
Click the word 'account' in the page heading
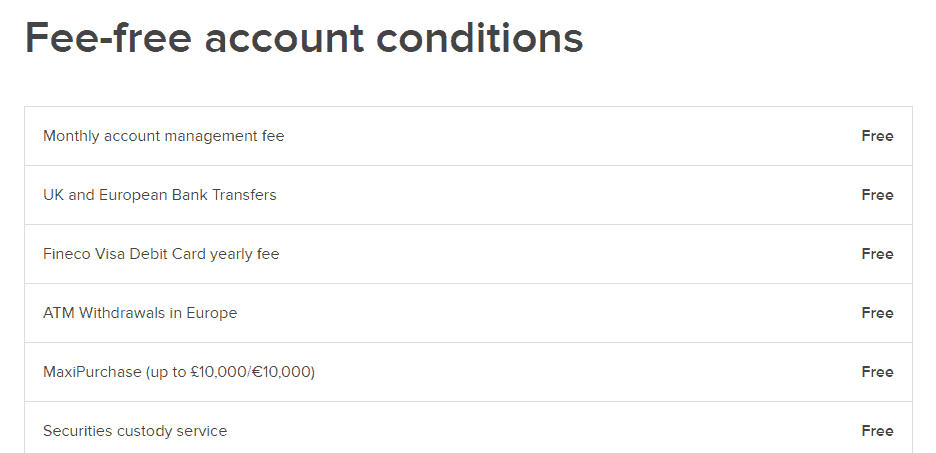(284, 39)
